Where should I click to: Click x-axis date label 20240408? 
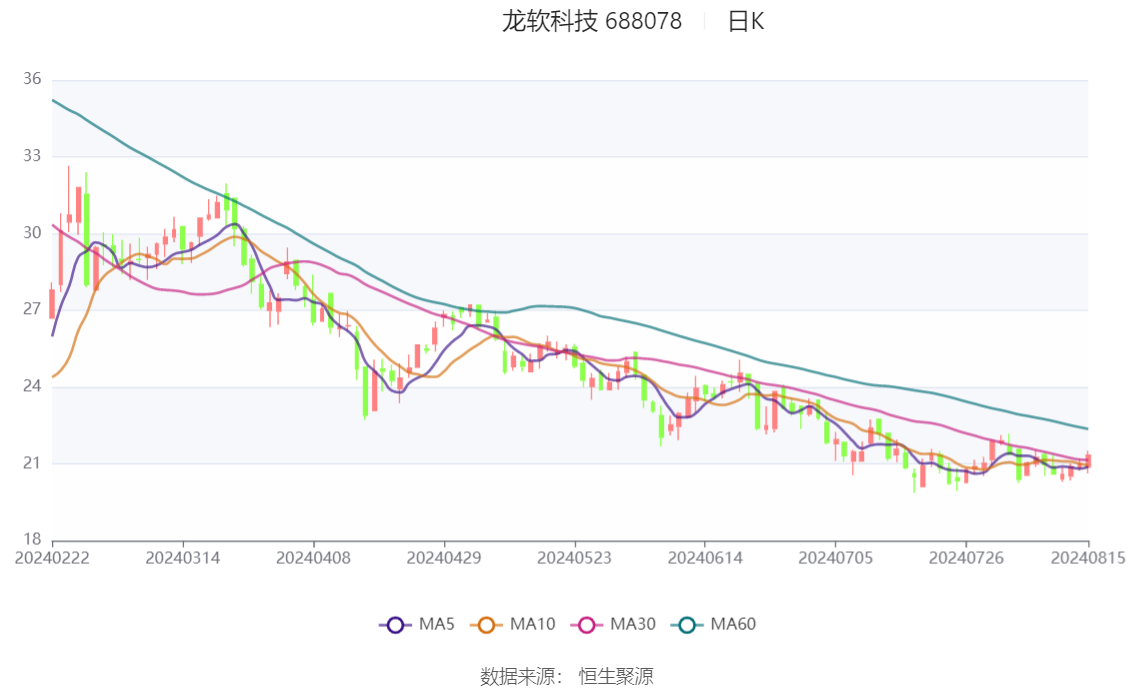[313, 558]
